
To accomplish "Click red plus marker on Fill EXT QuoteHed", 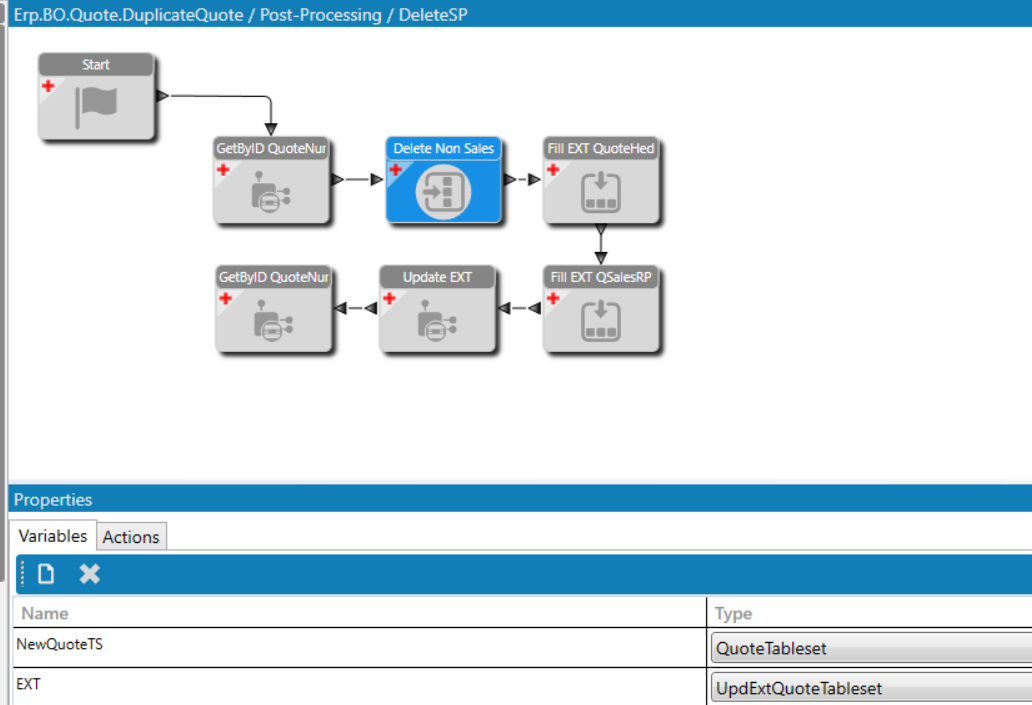I will coord(553,170).
